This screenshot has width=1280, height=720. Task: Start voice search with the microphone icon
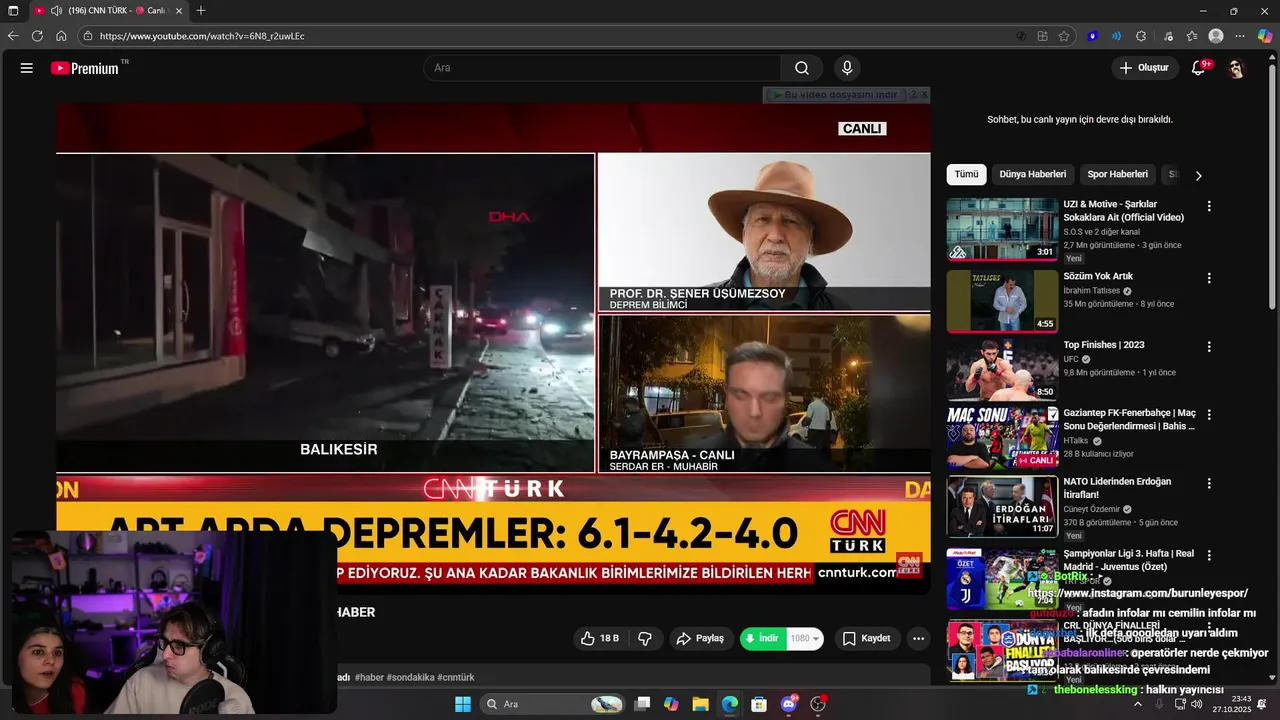point(847,68)
